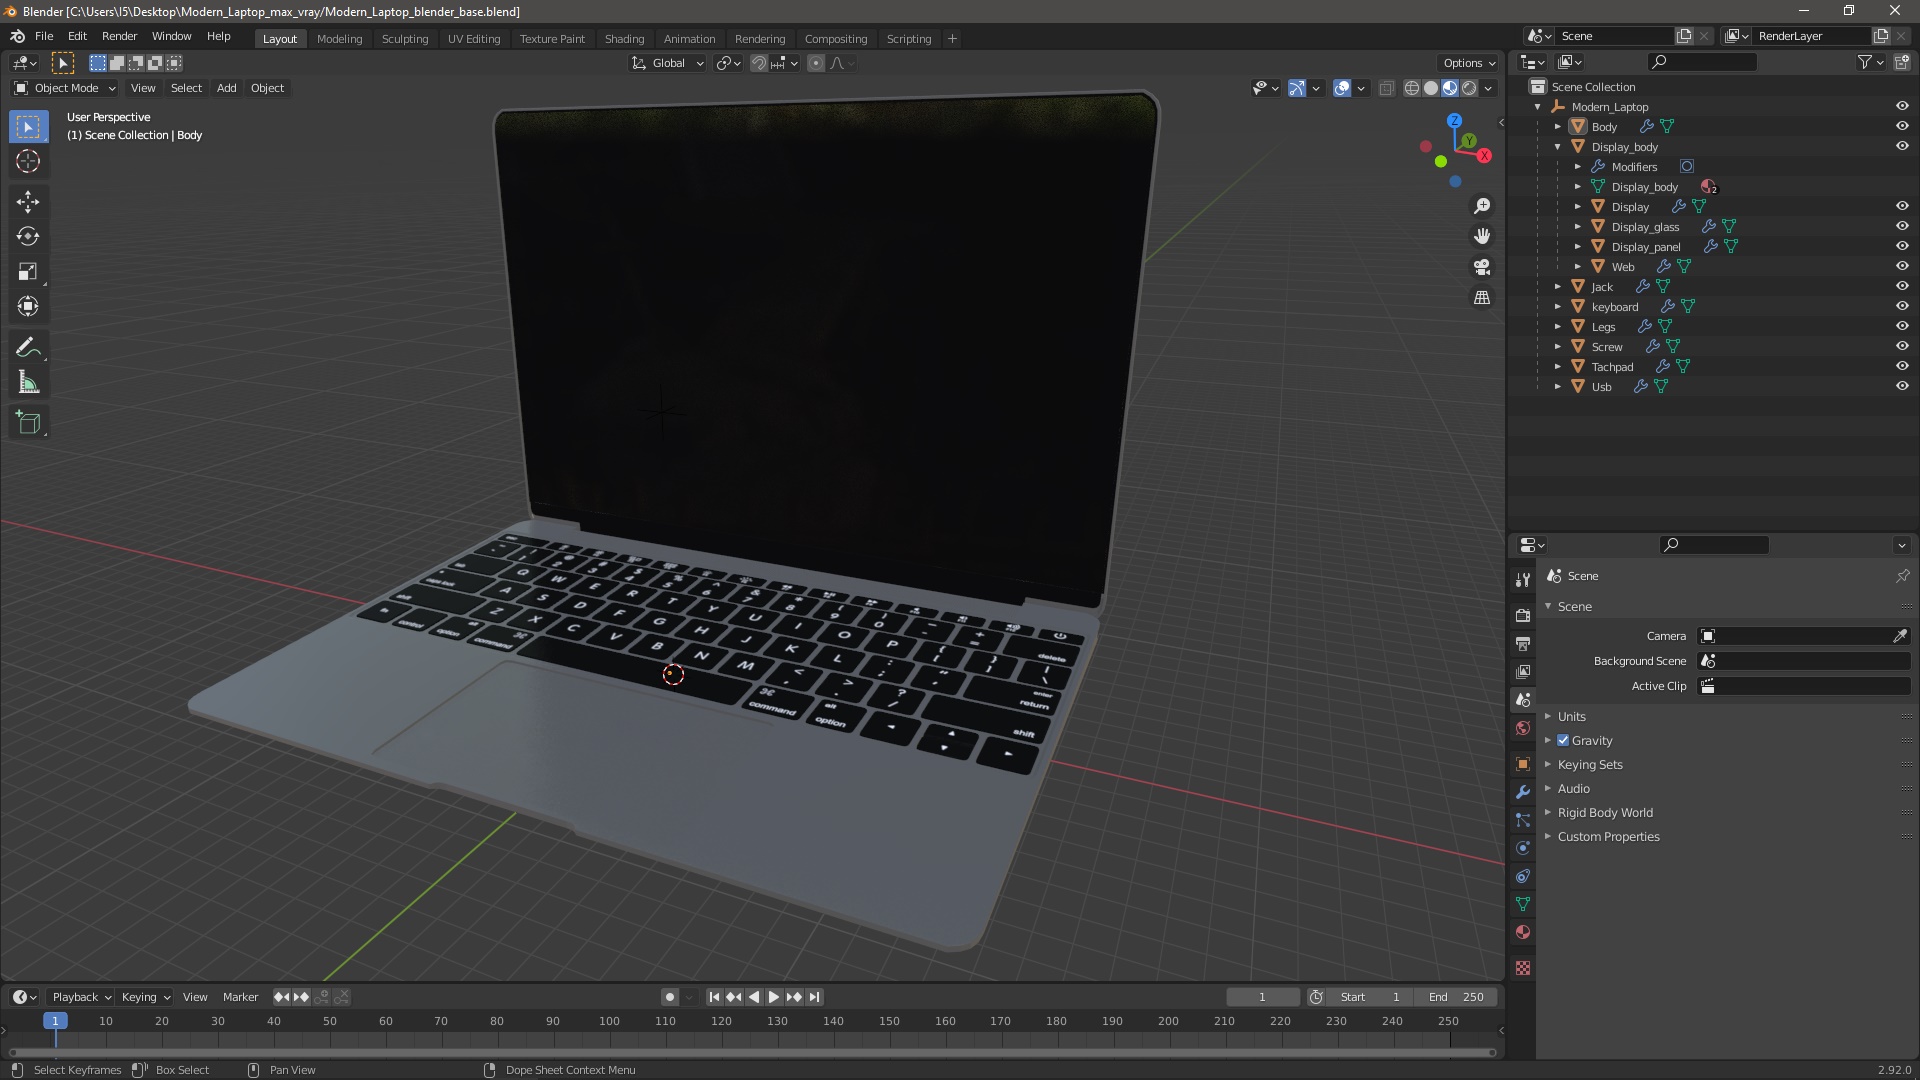Expand the Tachpad object in outliner
The width and height of the screenshot is (1920, 1080).
point(1557,367)
